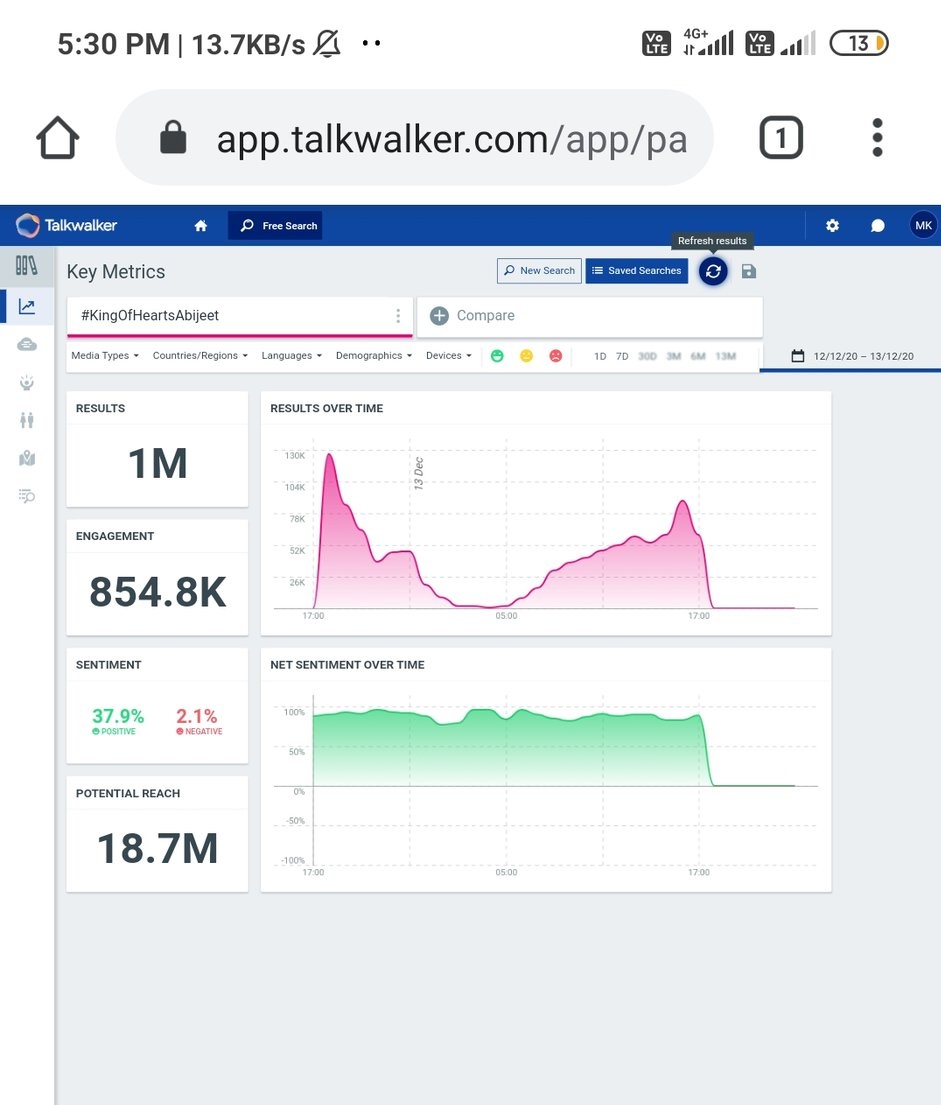Select the 3M time range
941x1105 pixels.
click(674, 357)
